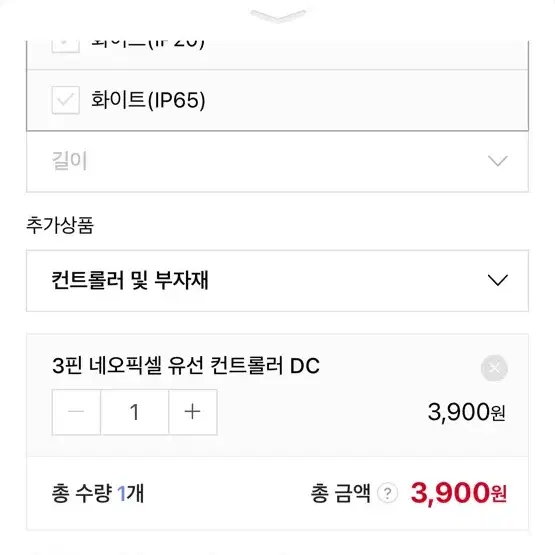Click the quantity input field showing 1
The height and width of the screenshot is (555, 555).
pyautogui.click(x=135, y=412)
